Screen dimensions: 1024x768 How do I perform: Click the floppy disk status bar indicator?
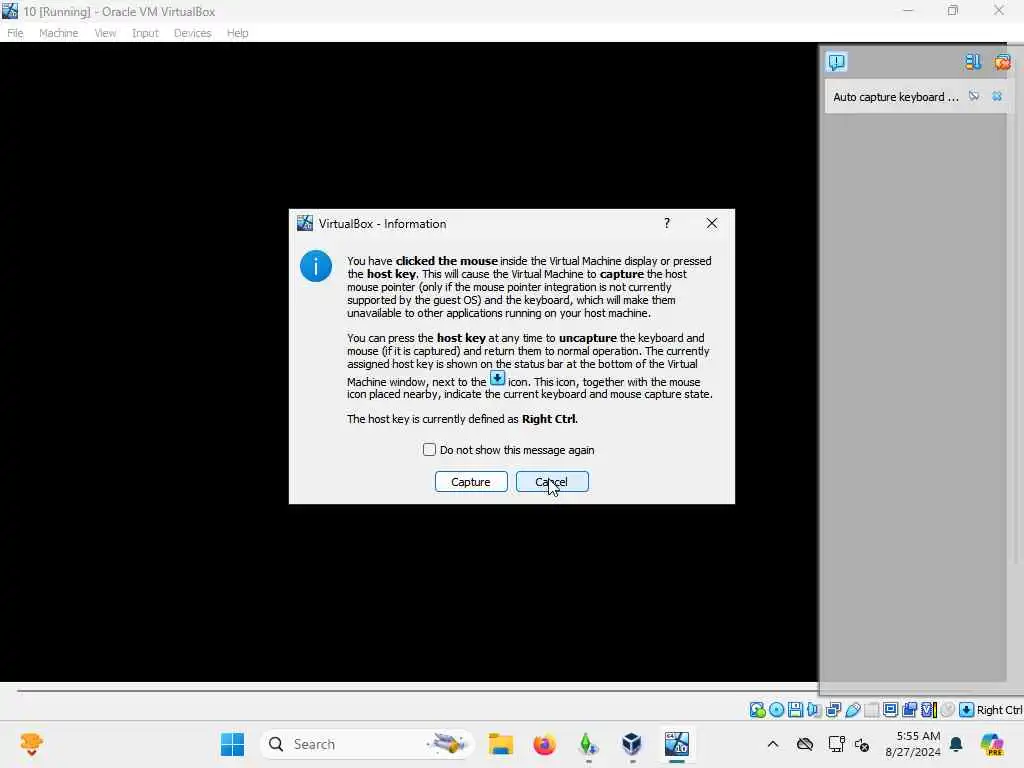(x=795, y=710)
